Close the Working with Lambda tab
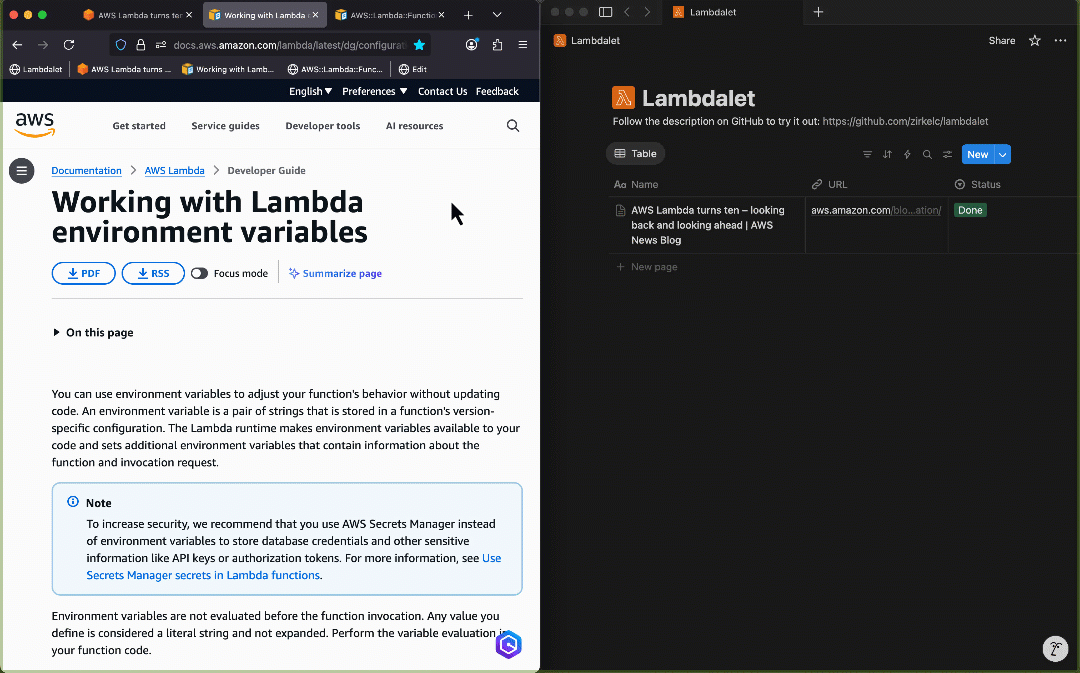Screen dimensions: 1080x673 pyautogui.click(x=315, y=14)
